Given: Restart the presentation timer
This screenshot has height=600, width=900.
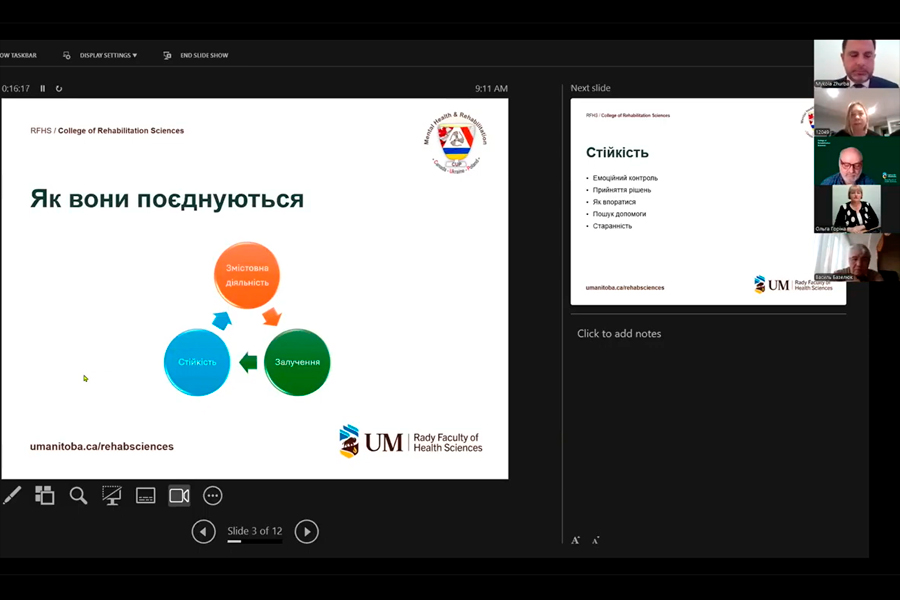Looking at the screenshot, I should tap(59, 88).
